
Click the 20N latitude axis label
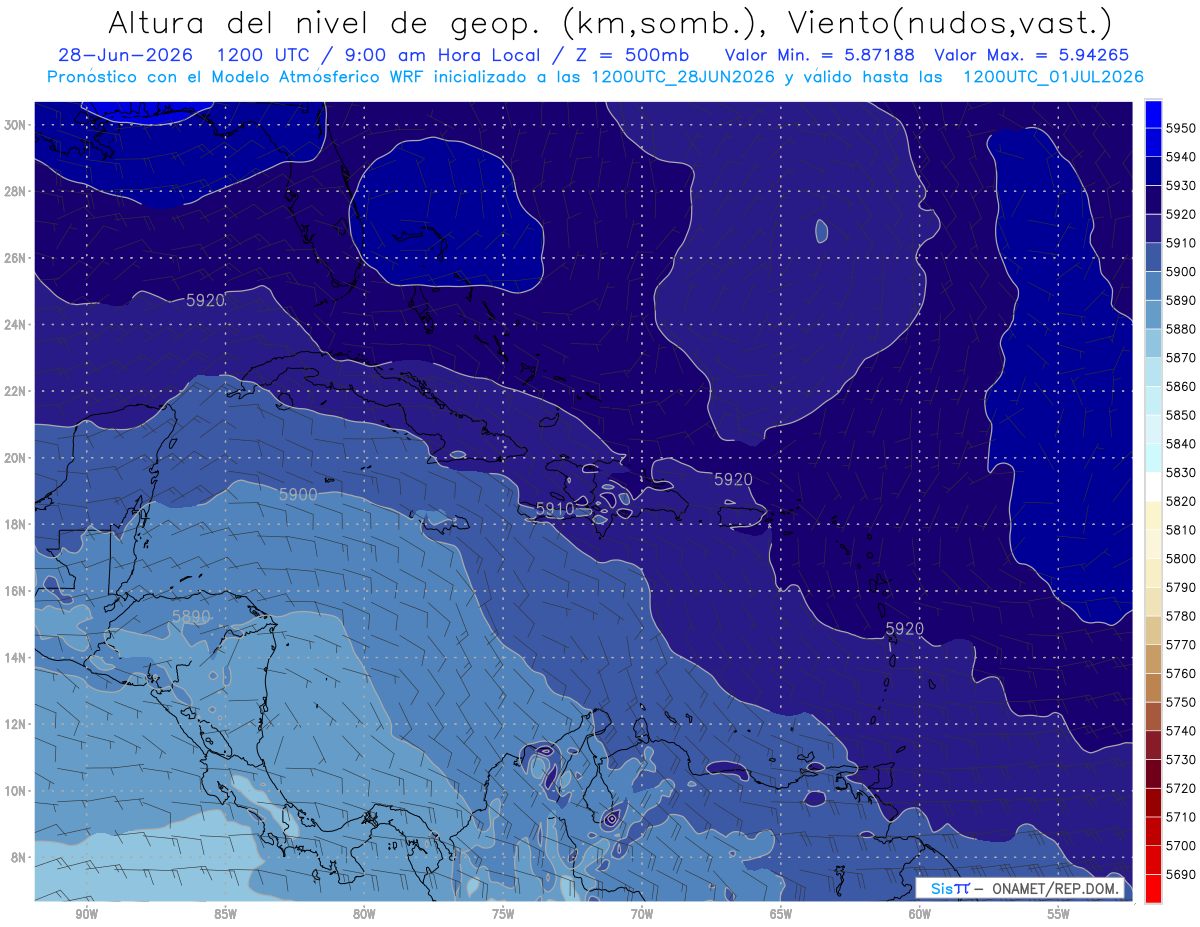point(15,458)
